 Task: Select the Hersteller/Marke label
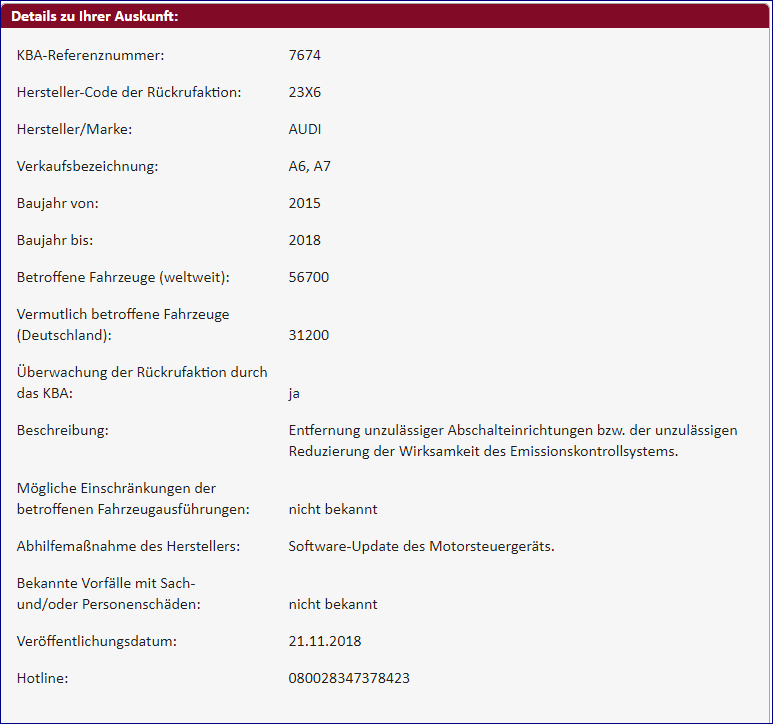coord(74,129)
